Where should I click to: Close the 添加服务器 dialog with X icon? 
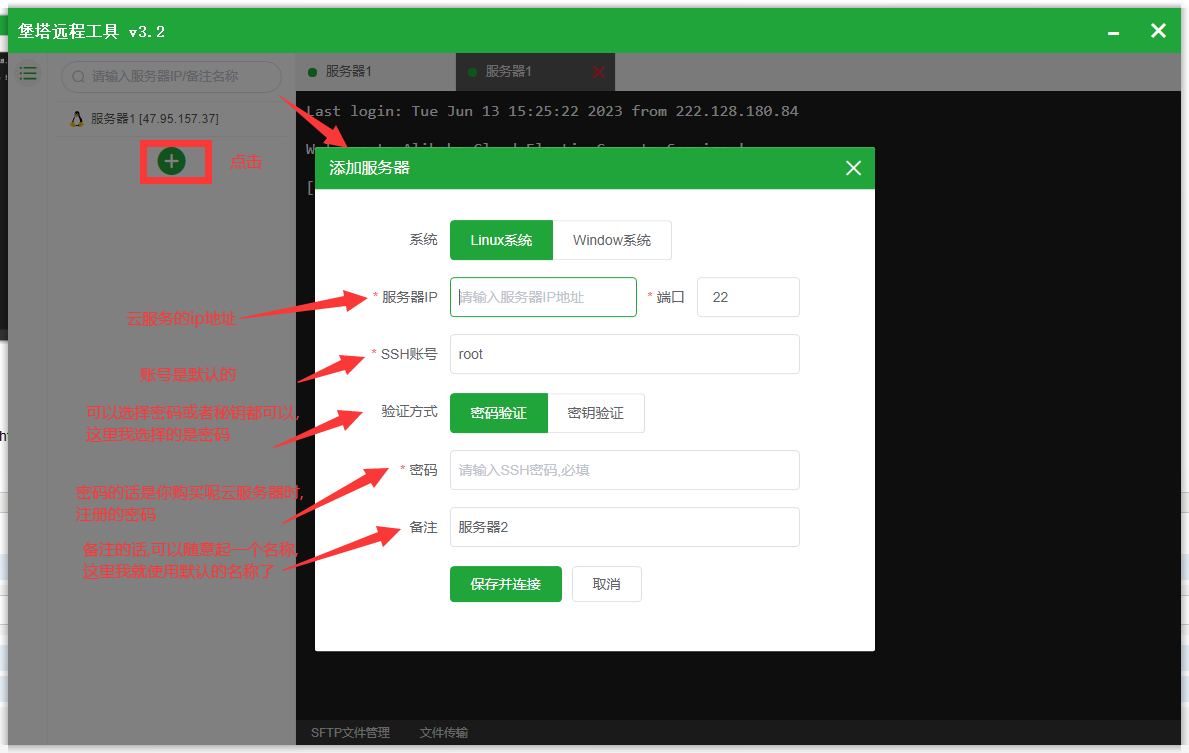pos(853,168)
